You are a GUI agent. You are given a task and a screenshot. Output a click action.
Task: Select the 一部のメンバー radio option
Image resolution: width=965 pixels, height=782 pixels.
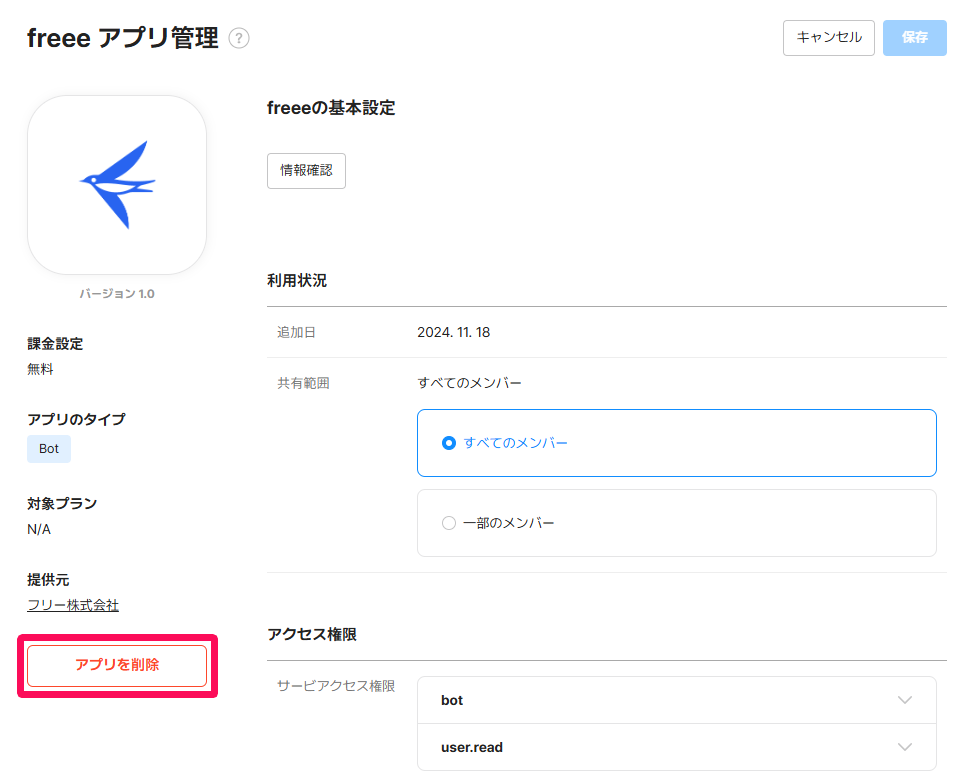(x=677, y=523)
